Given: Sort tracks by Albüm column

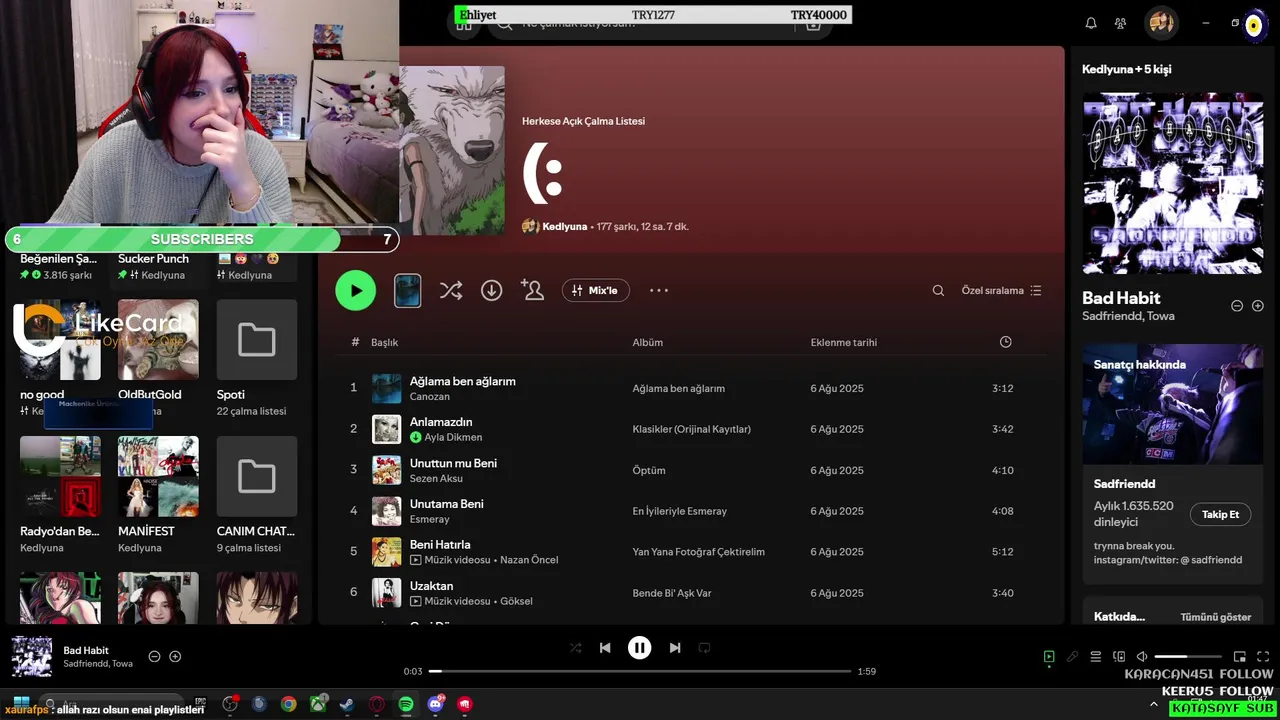Looking at the screenshot, I should (x=648, y=342).
